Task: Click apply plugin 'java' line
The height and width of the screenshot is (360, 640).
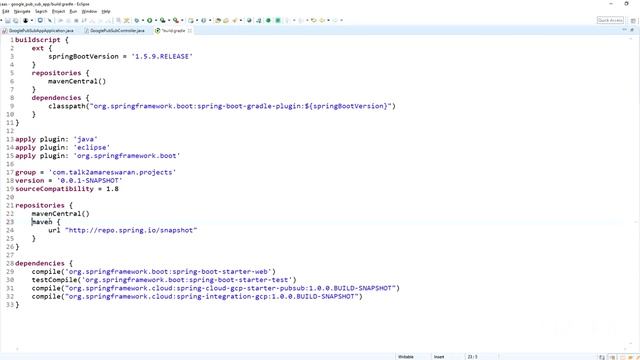Action: point(56,139)
